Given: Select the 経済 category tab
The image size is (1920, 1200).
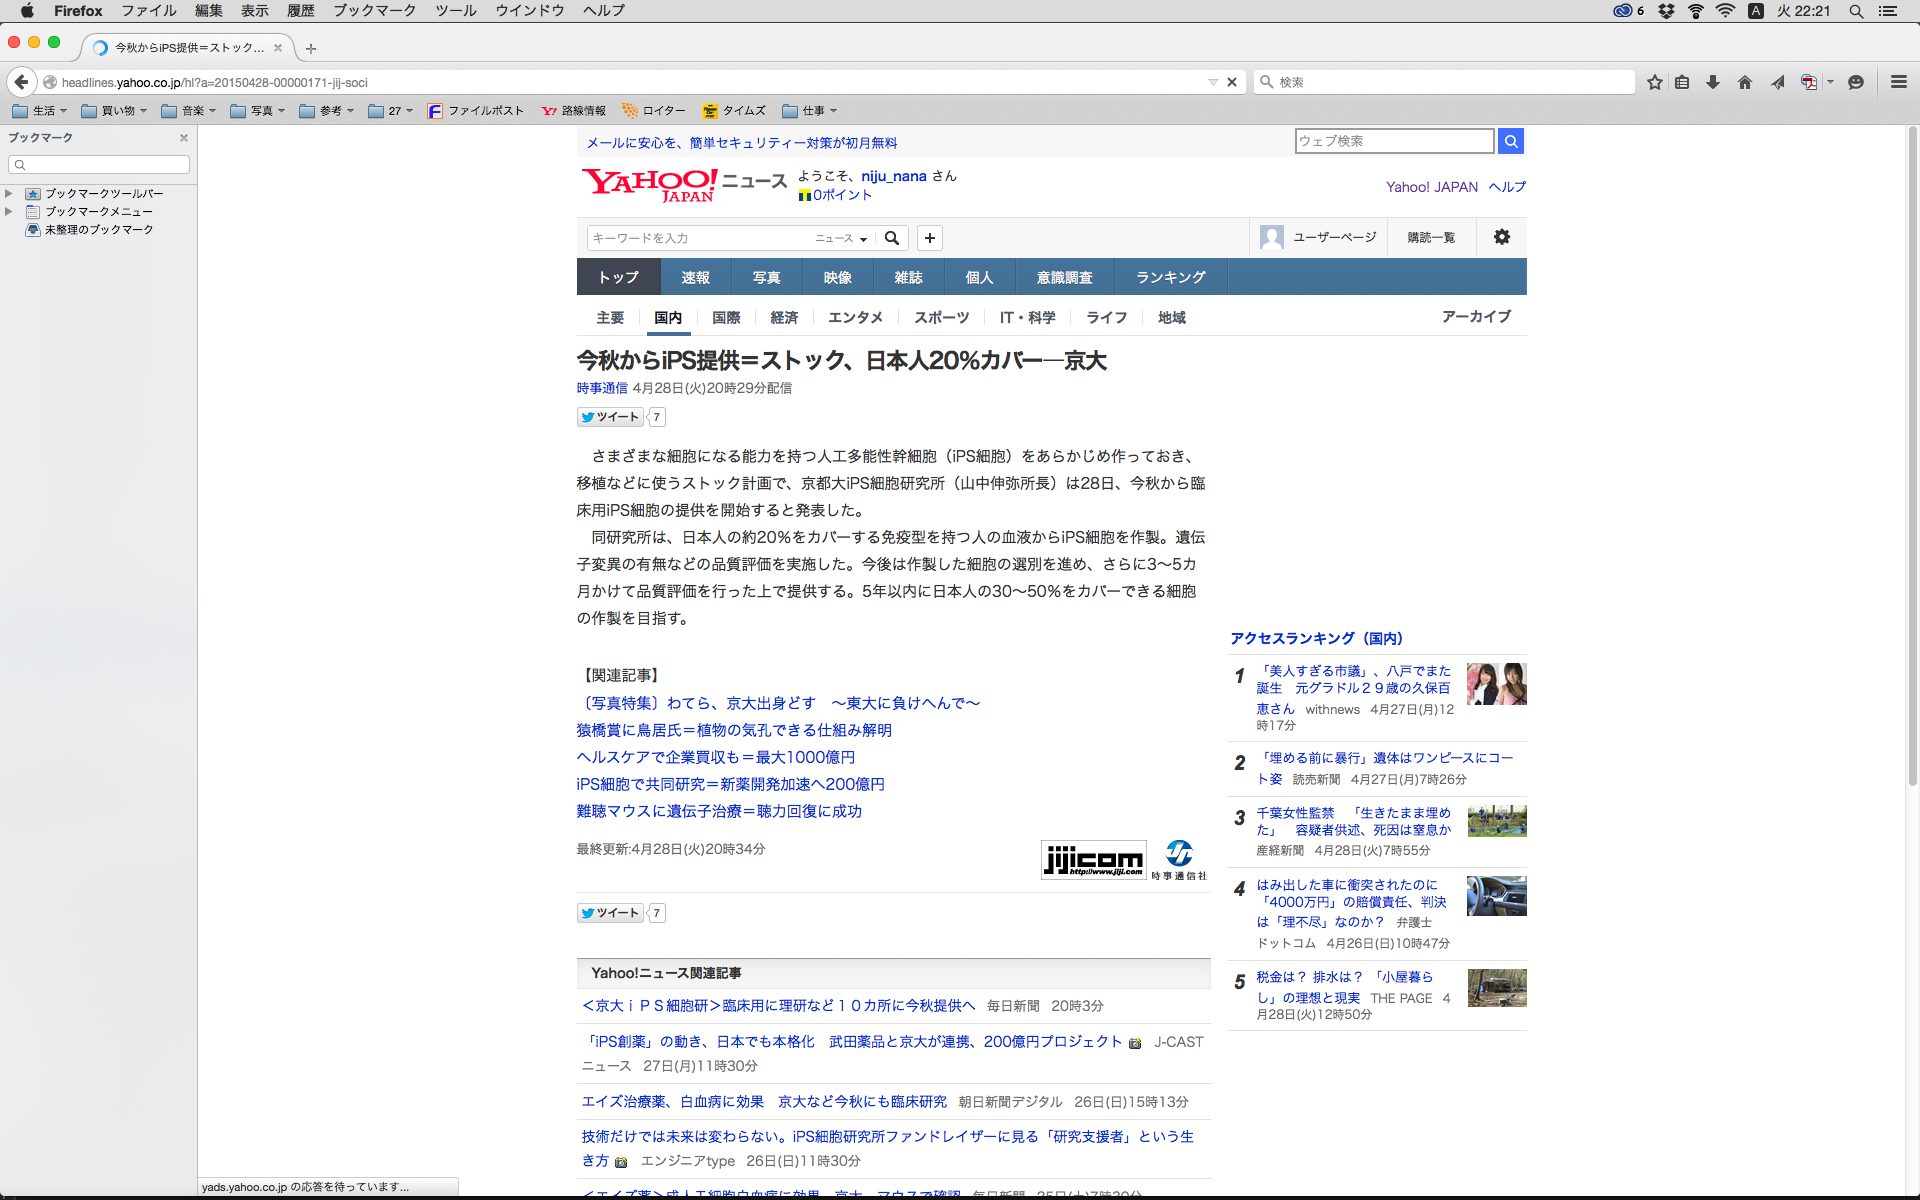Looking at the screenshot, I should pyautogui.click(x=784, y=317).
